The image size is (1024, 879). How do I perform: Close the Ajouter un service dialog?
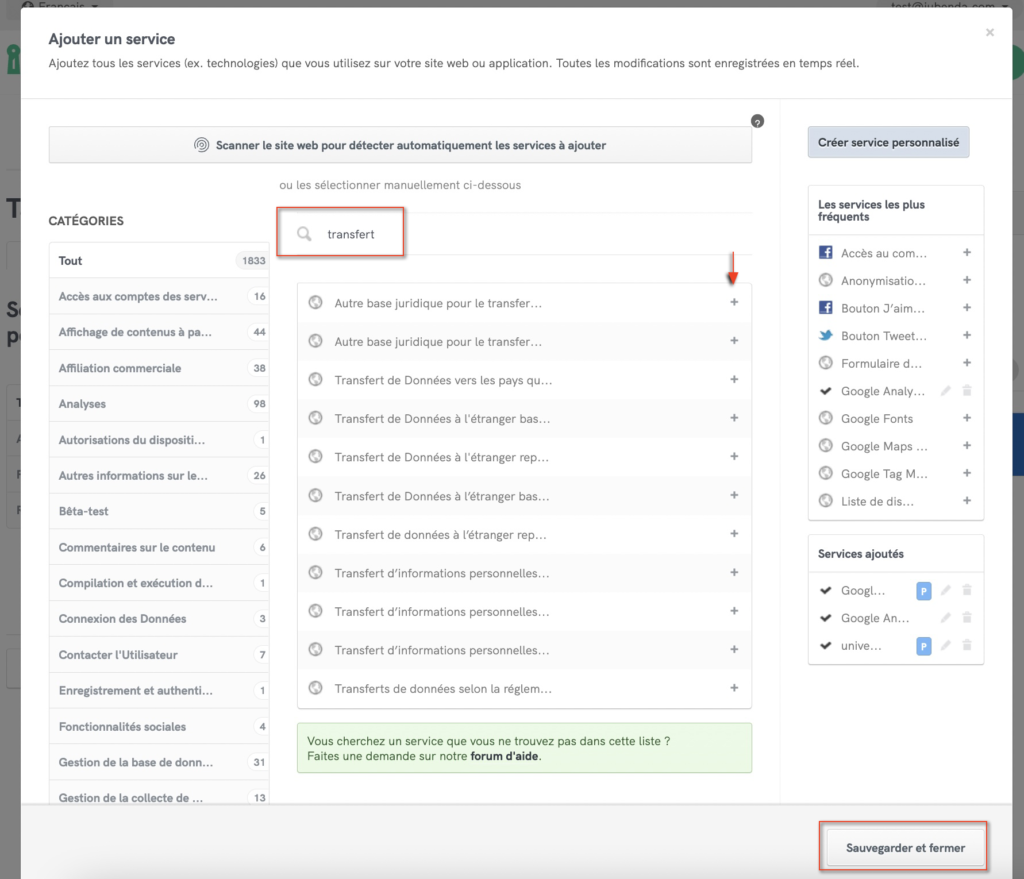tap(990, 33)
